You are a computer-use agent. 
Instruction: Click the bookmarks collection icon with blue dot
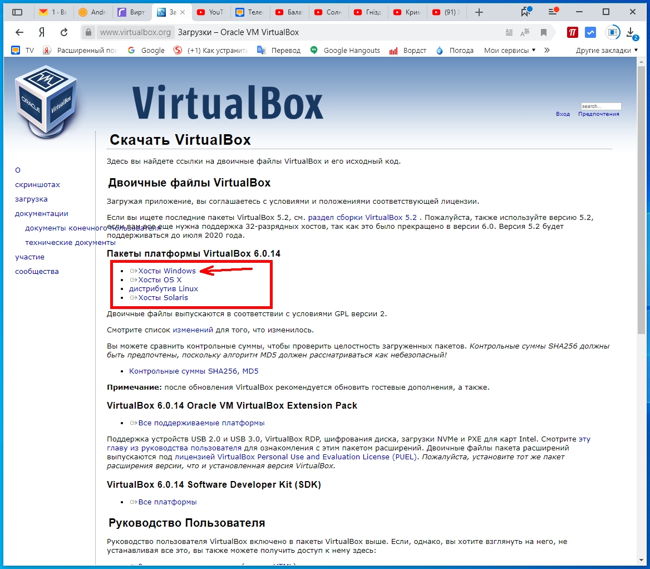click(526, 12)
